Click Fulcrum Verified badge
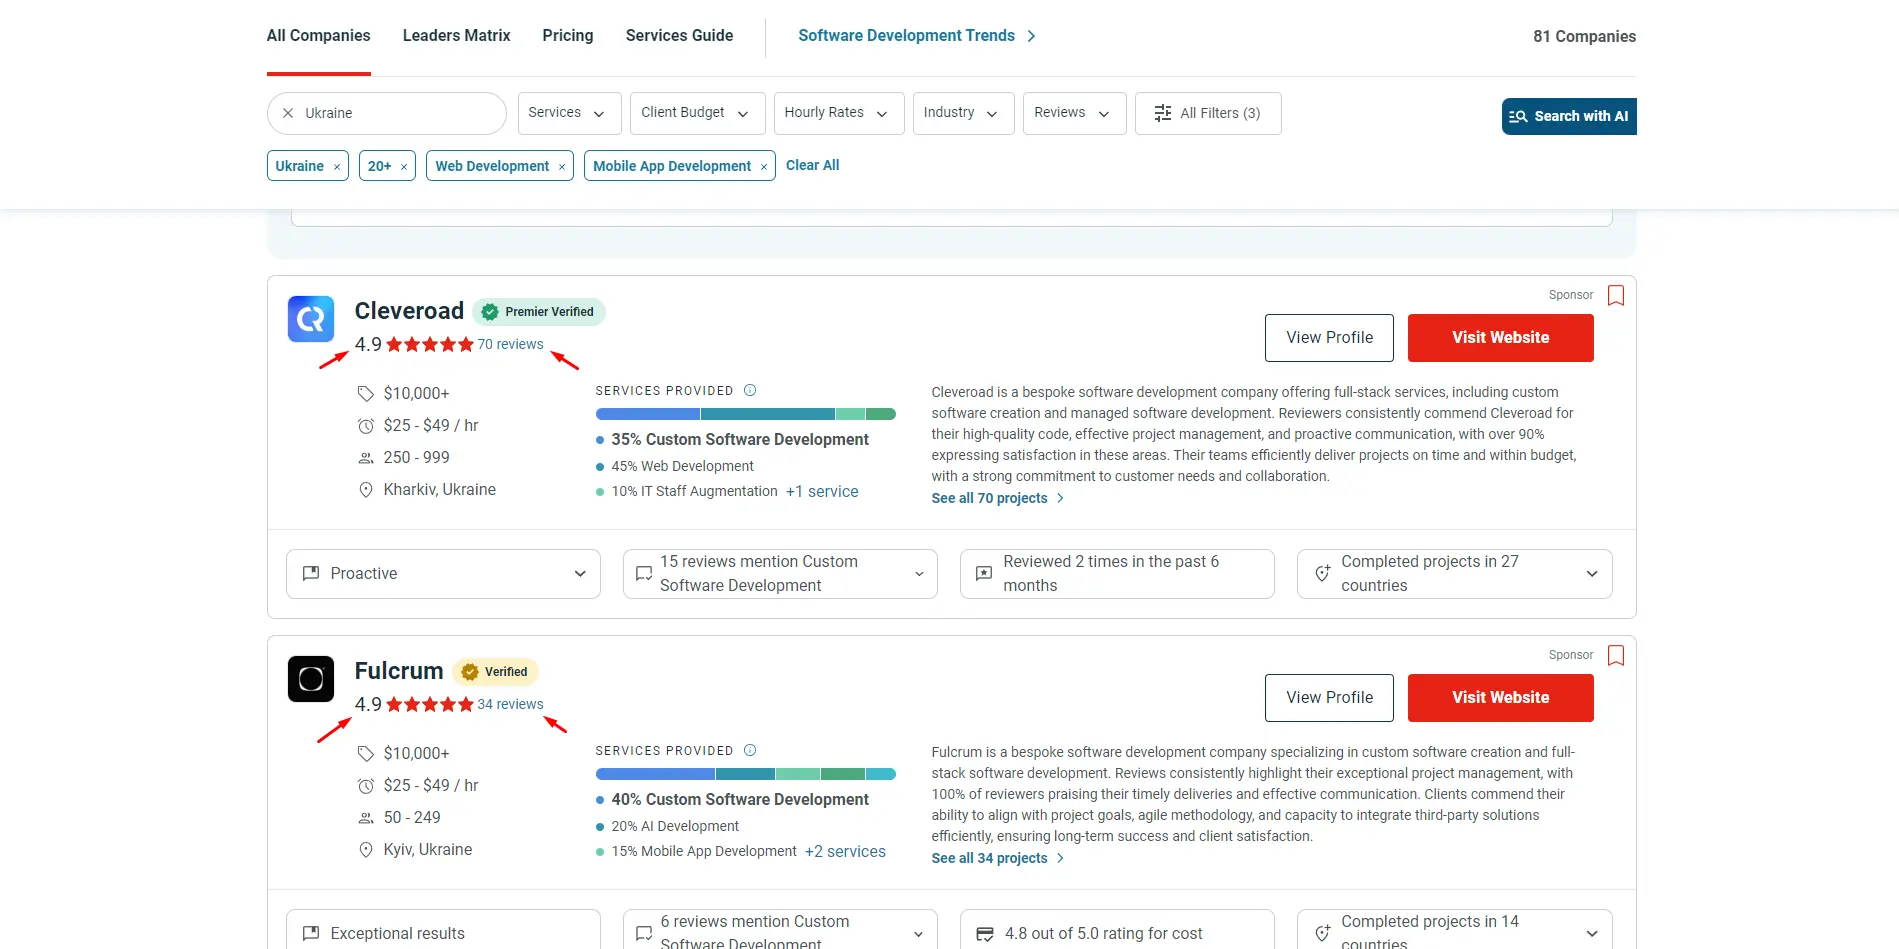The height and width of the screenshot is (949, 1899). tap(496, 672)
